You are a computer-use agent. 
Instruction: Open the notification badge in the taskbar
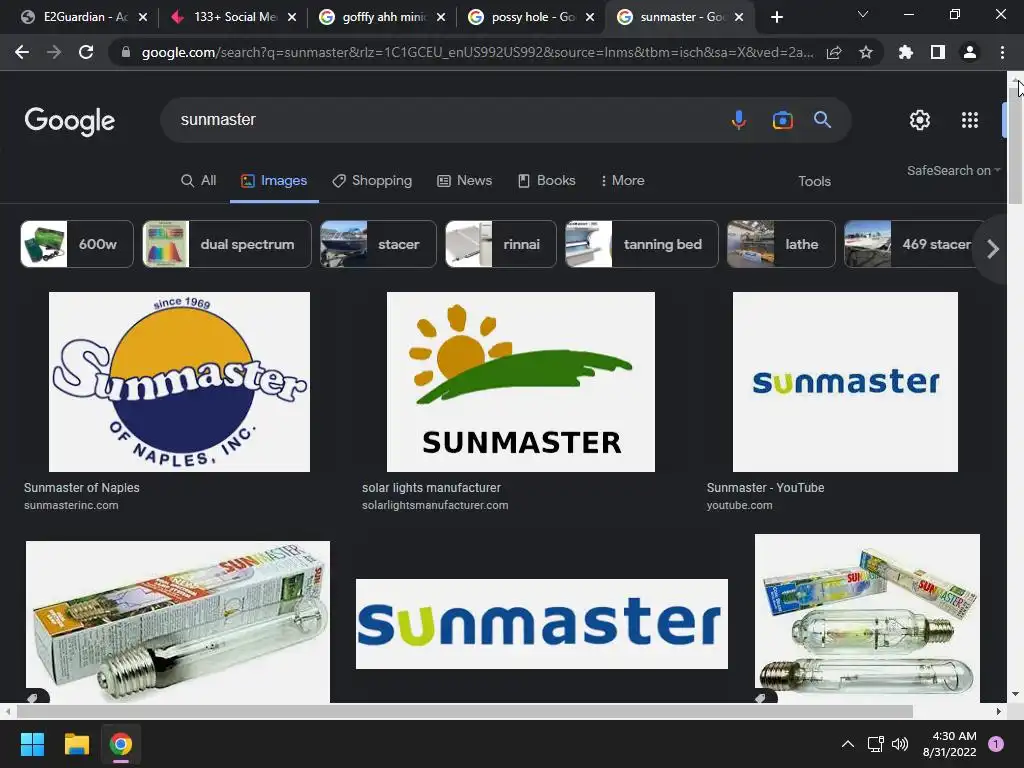point(996,744)
